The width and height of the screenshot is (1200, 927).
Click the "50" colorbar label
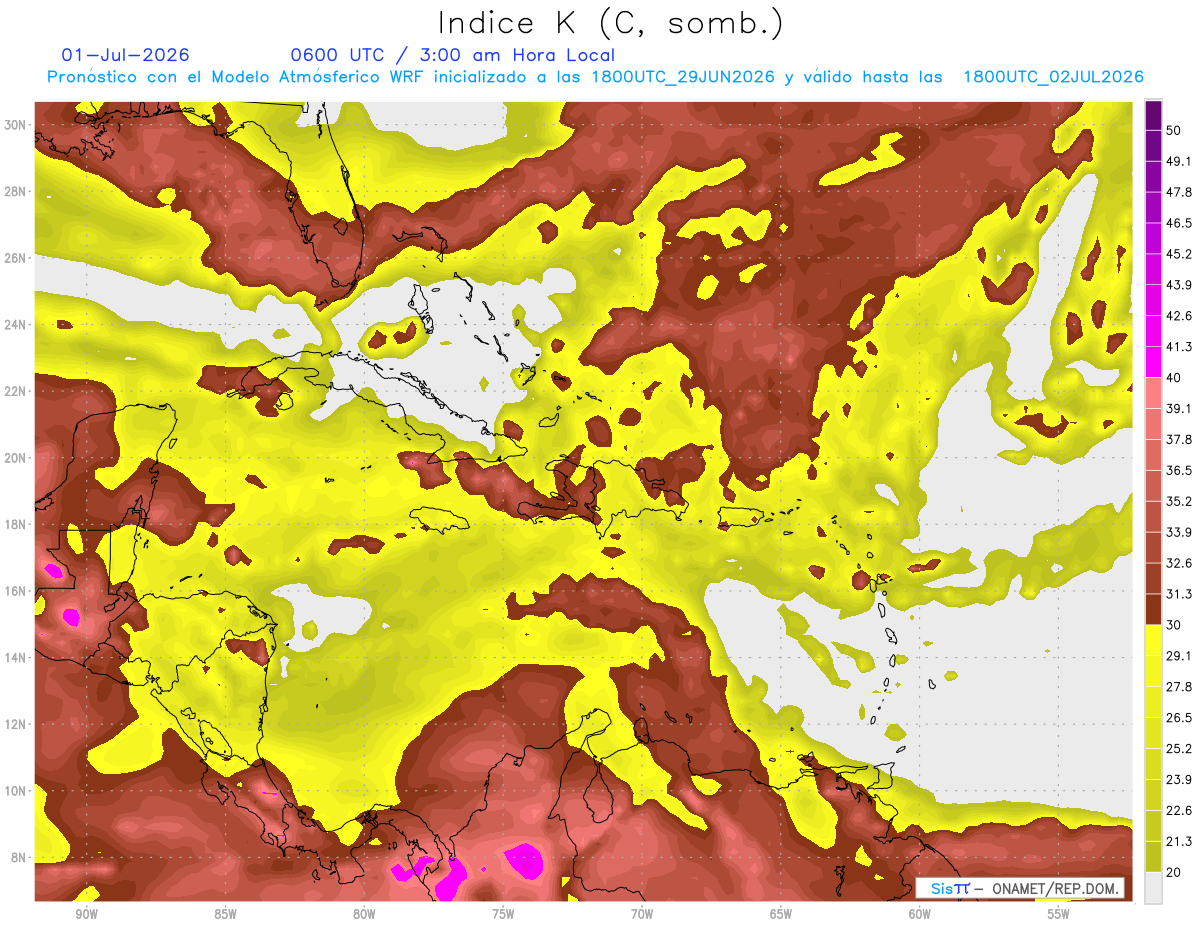1174,130
